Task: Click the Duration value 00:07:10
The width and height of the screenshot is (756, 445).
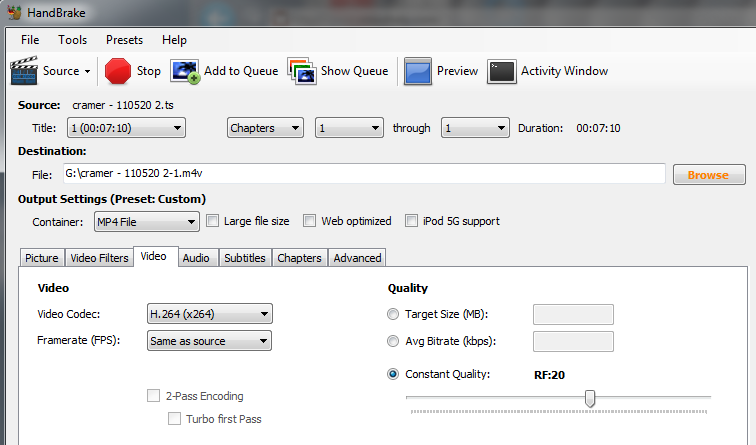Action: (x=598, y=128)
